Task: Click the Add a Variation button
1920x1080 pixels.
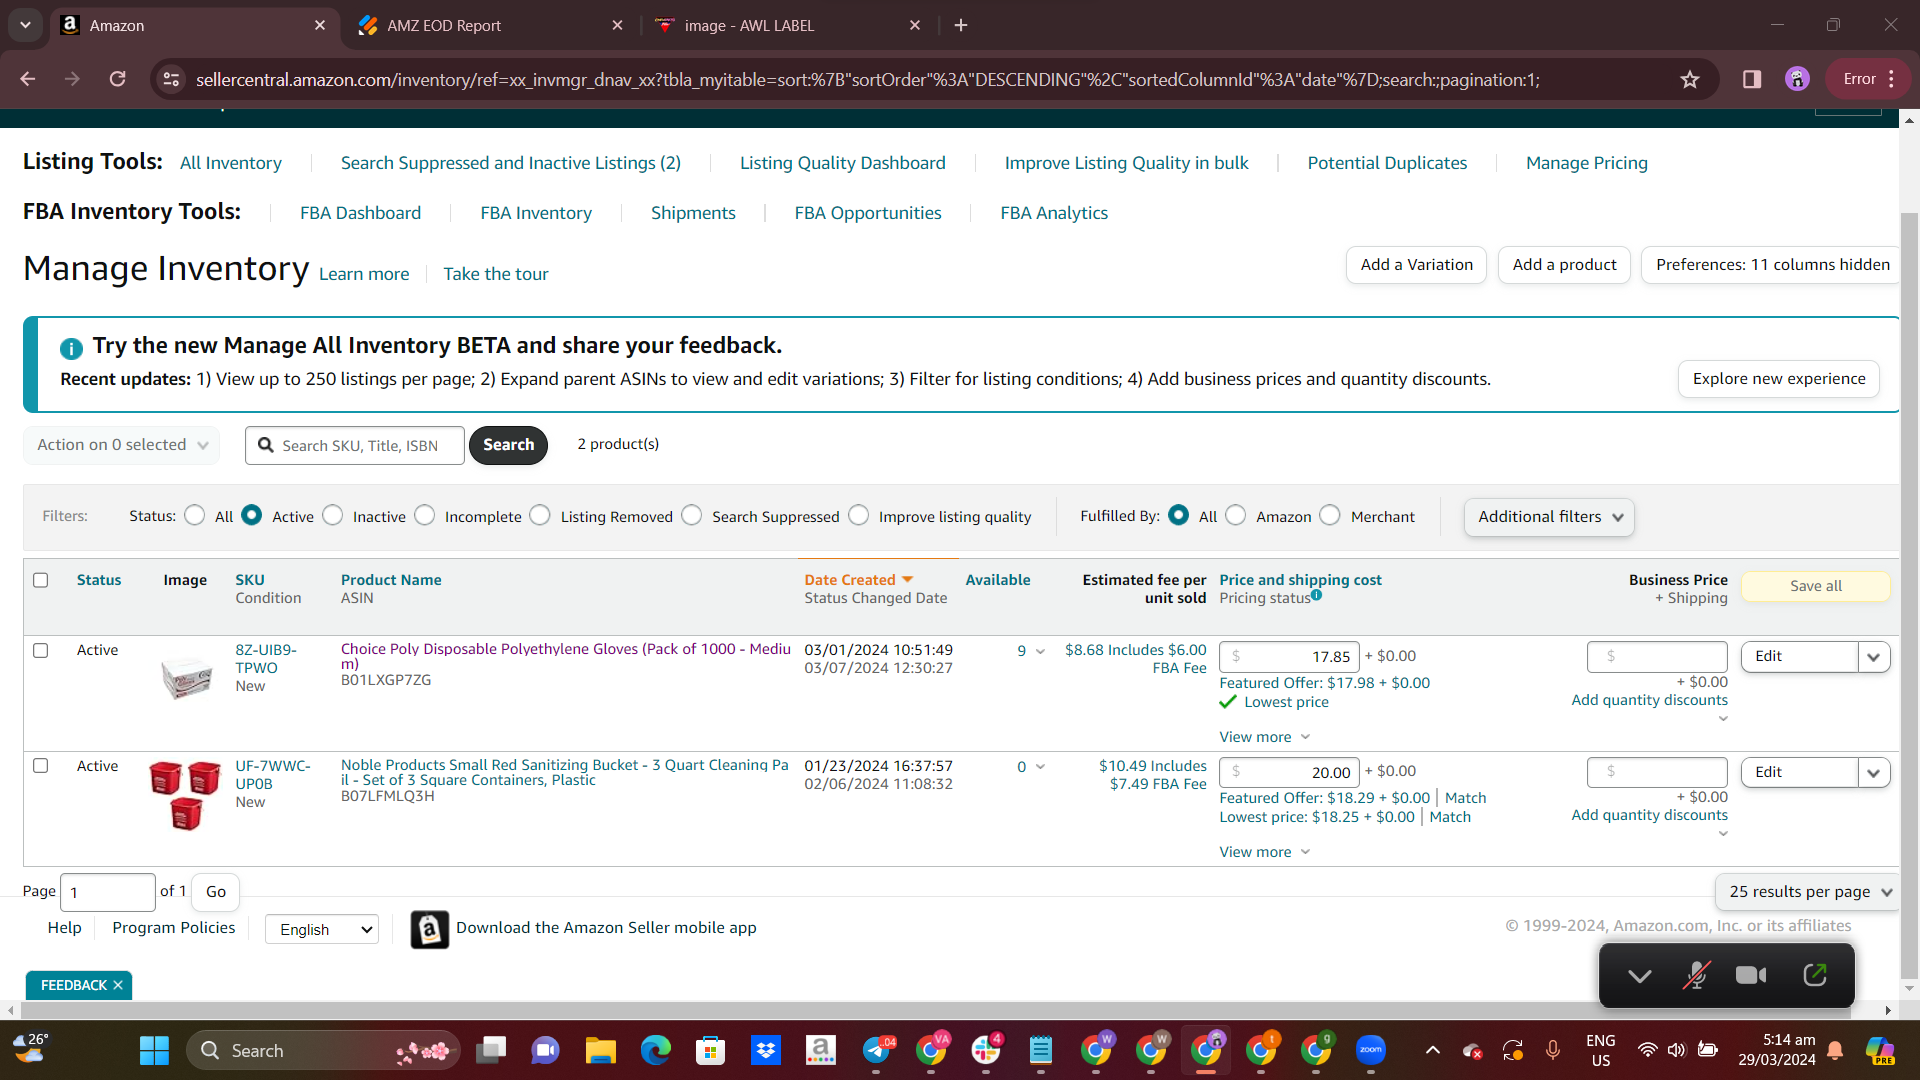Action: [1417, 265]
